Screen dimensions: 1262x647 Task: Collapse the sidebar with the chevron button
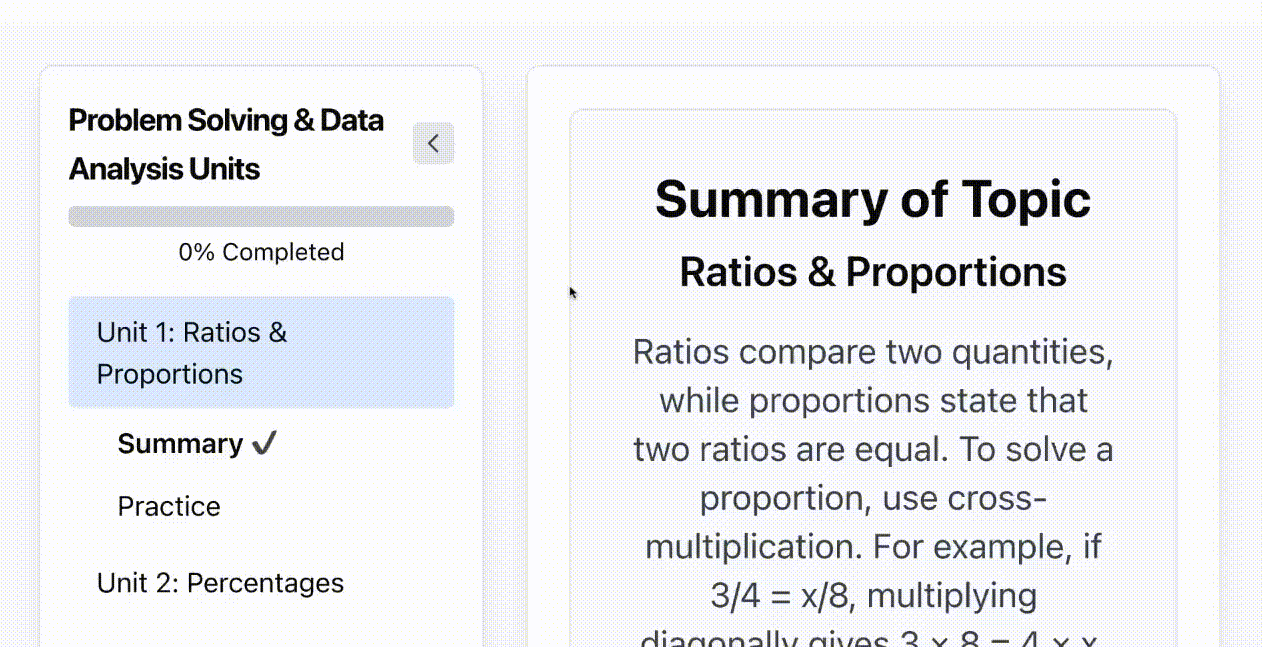coord(433,144)
